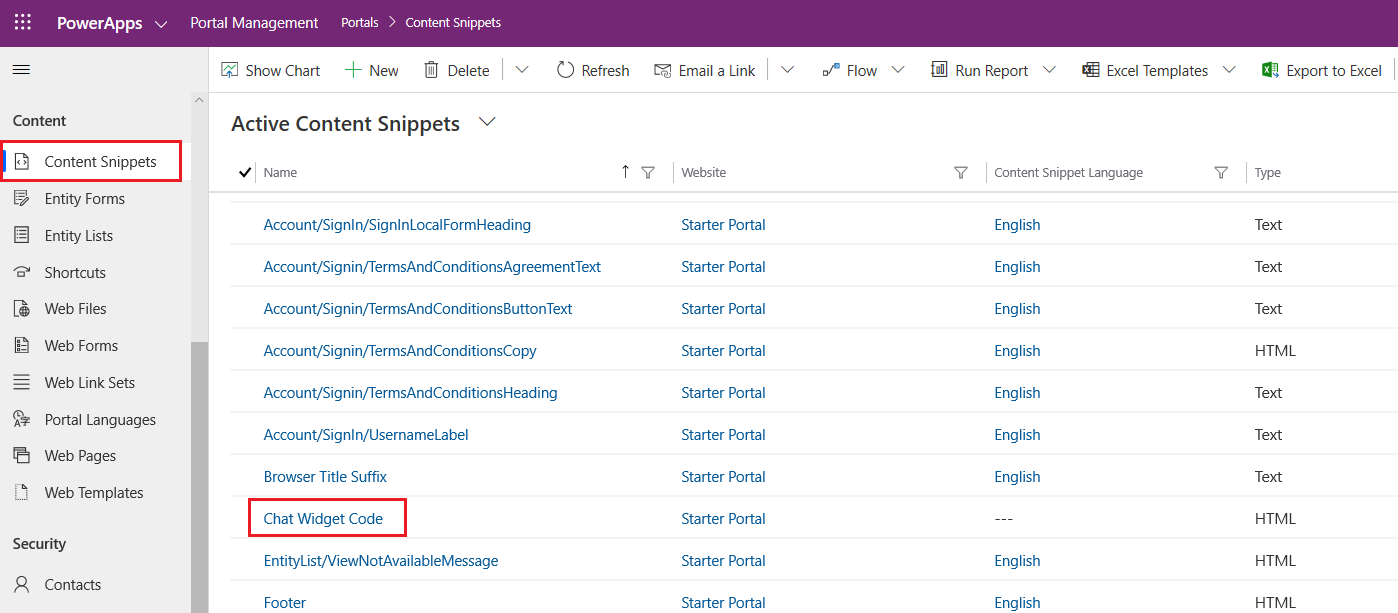Image resolution: width=1398 pixels, height=613 pixels.
Task: Open Account/Signin/TermsAndConditionsButtonText snippet
Action: click(418, 309)
